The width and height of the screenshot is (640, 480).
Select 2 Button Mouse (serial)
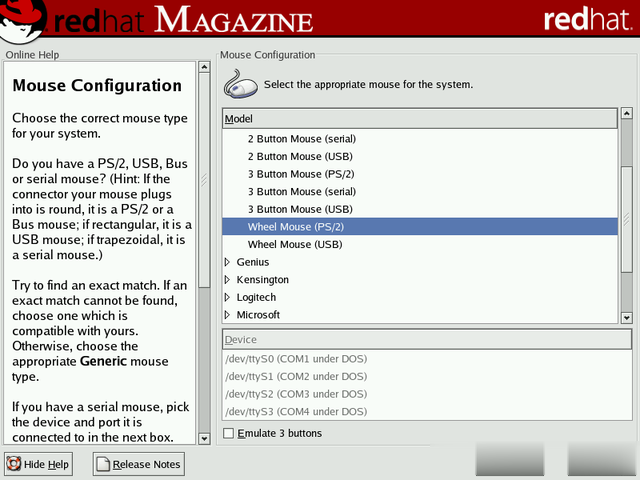click(x=420, y=139)
